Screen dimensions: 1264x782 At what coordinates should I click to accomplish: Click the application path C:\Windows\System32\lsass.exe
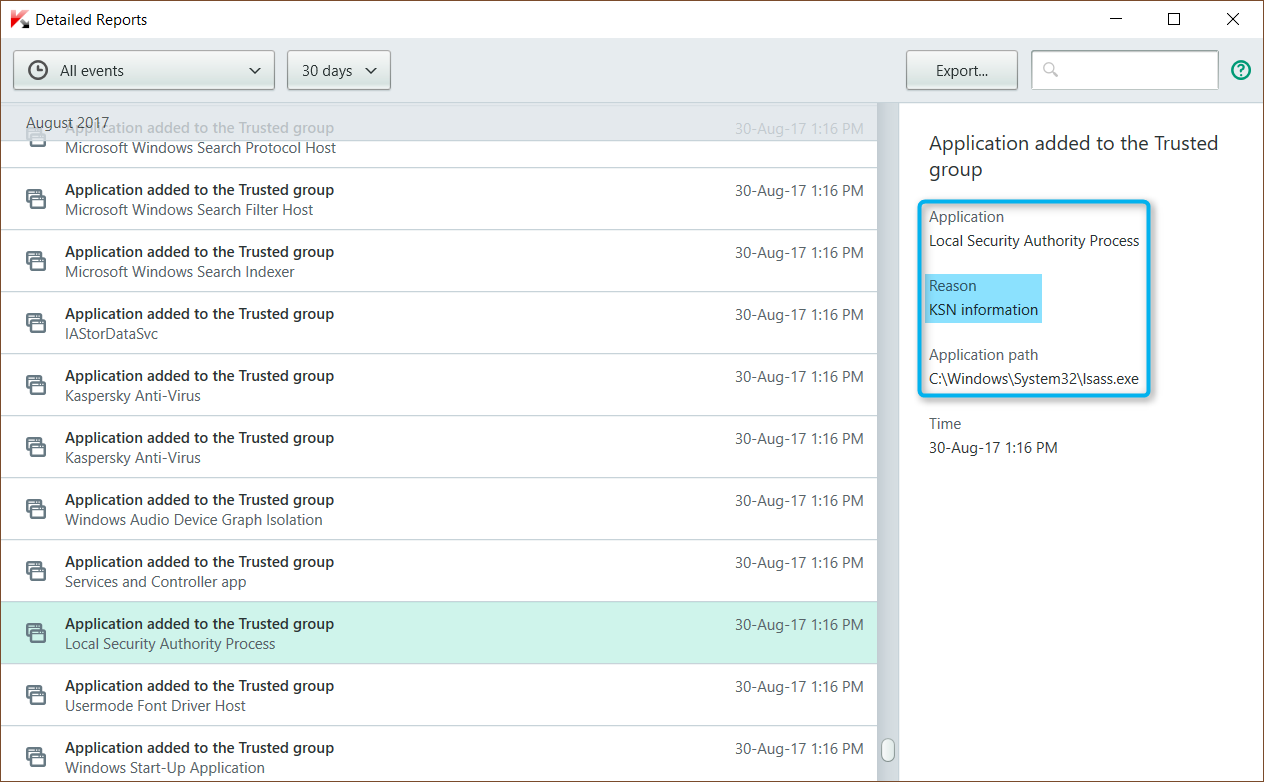point(1034,379)
